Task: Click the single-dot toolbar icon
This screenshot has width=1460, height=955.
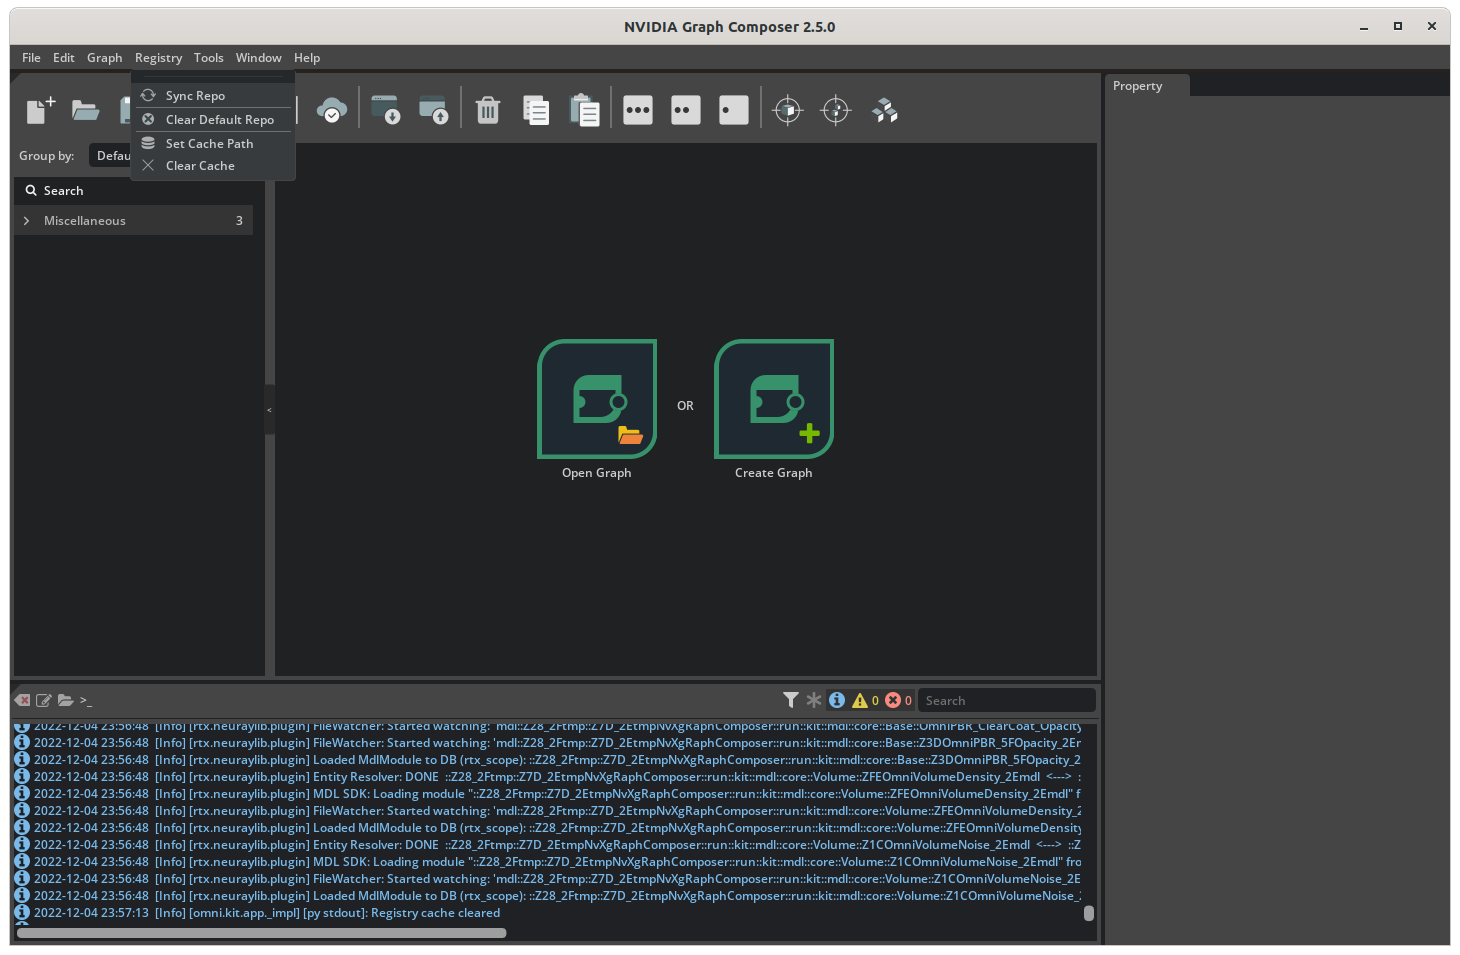Action: (734, 110)
